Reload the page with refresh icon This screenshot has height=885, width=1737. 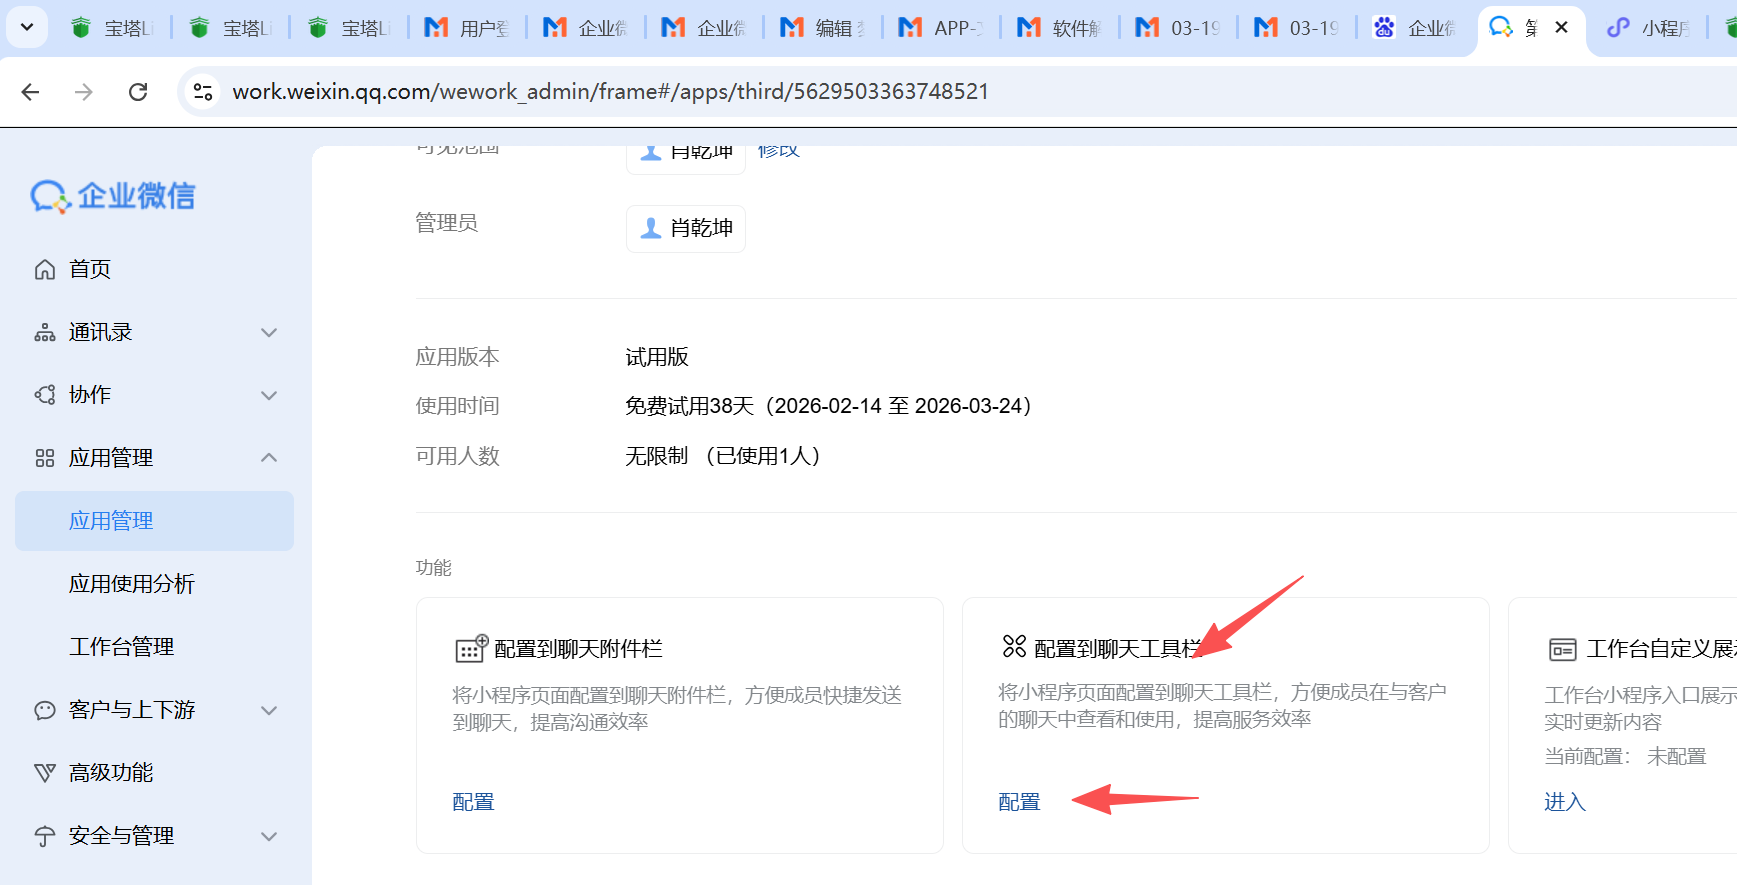(x=138, y=92)
